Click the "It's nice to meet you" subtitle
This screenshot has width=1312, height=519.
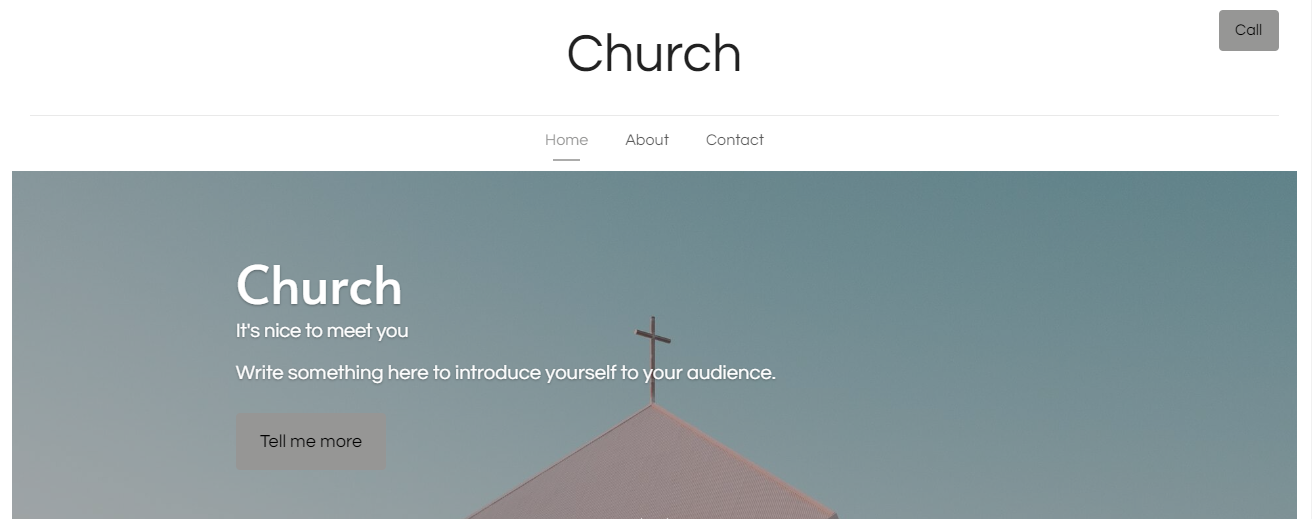[x=322, y=331]
